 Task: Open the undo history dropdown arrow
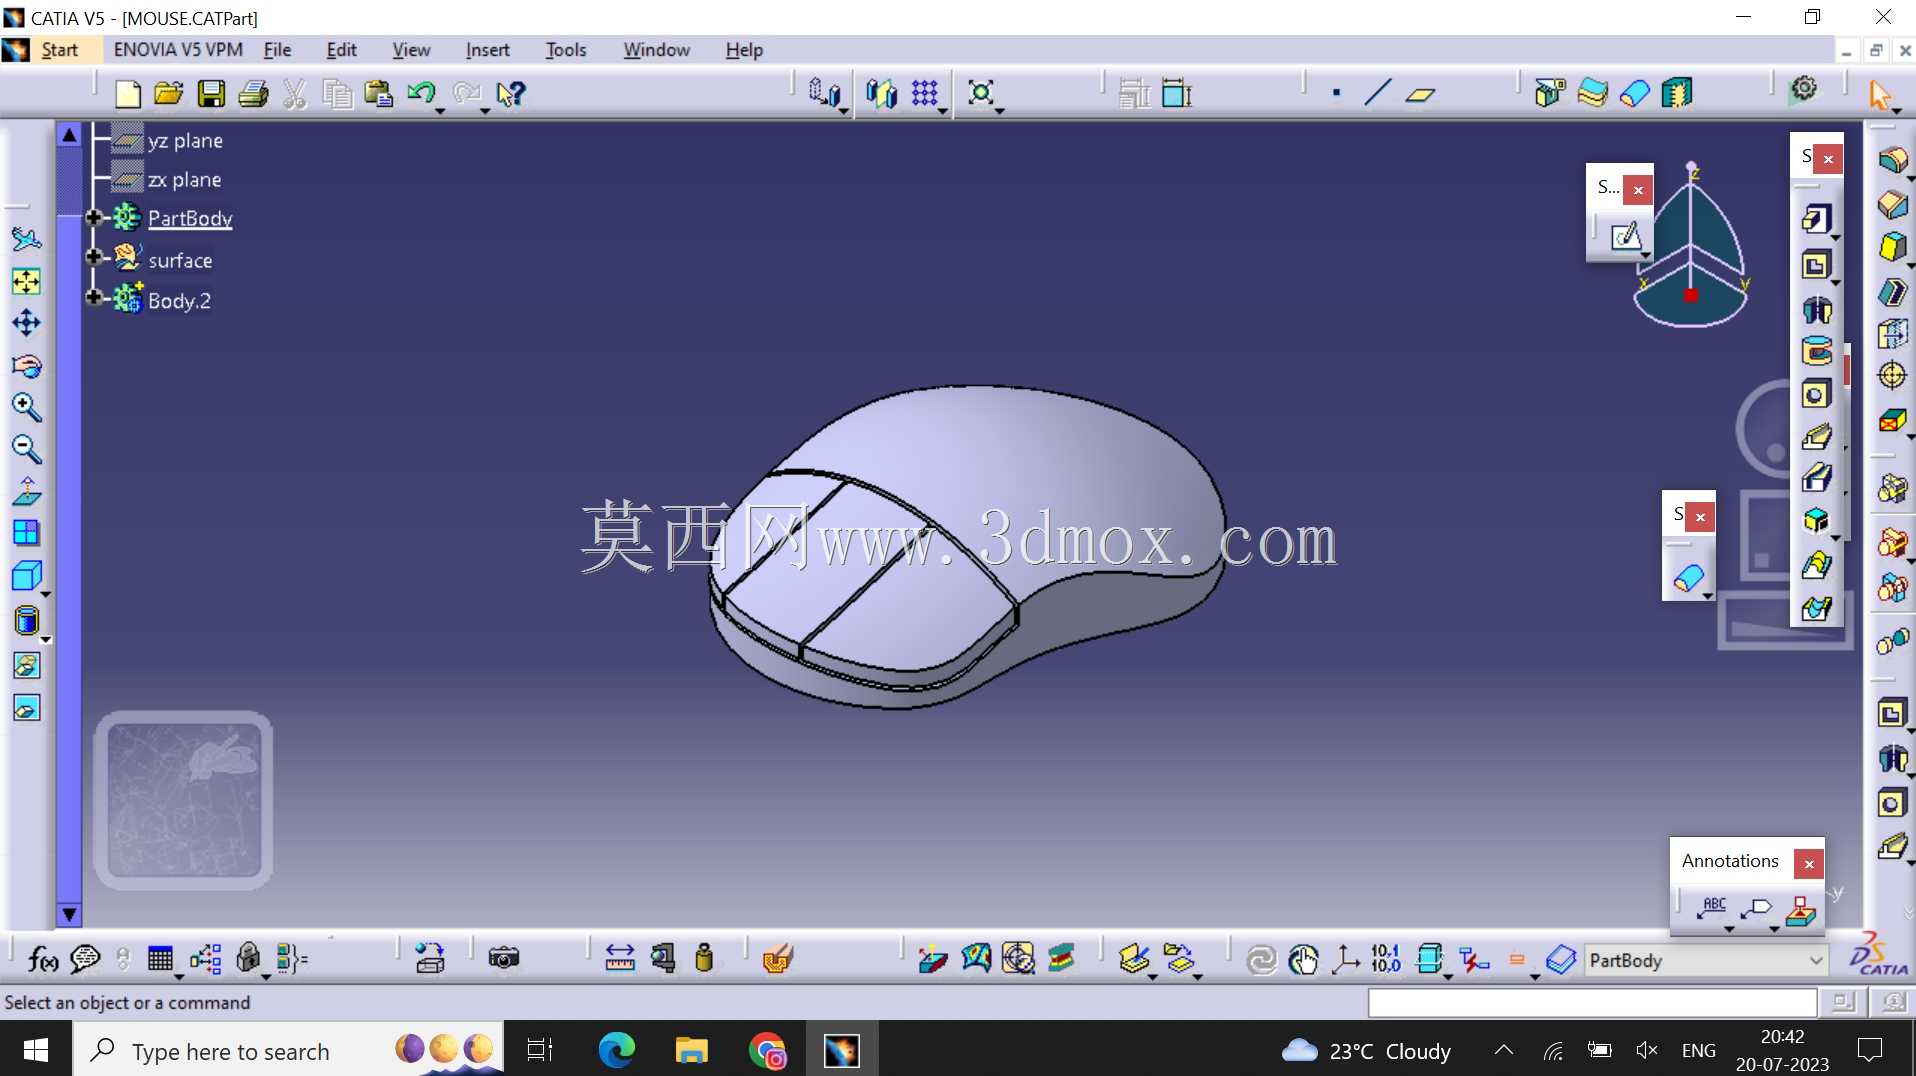tap(440, 110)
